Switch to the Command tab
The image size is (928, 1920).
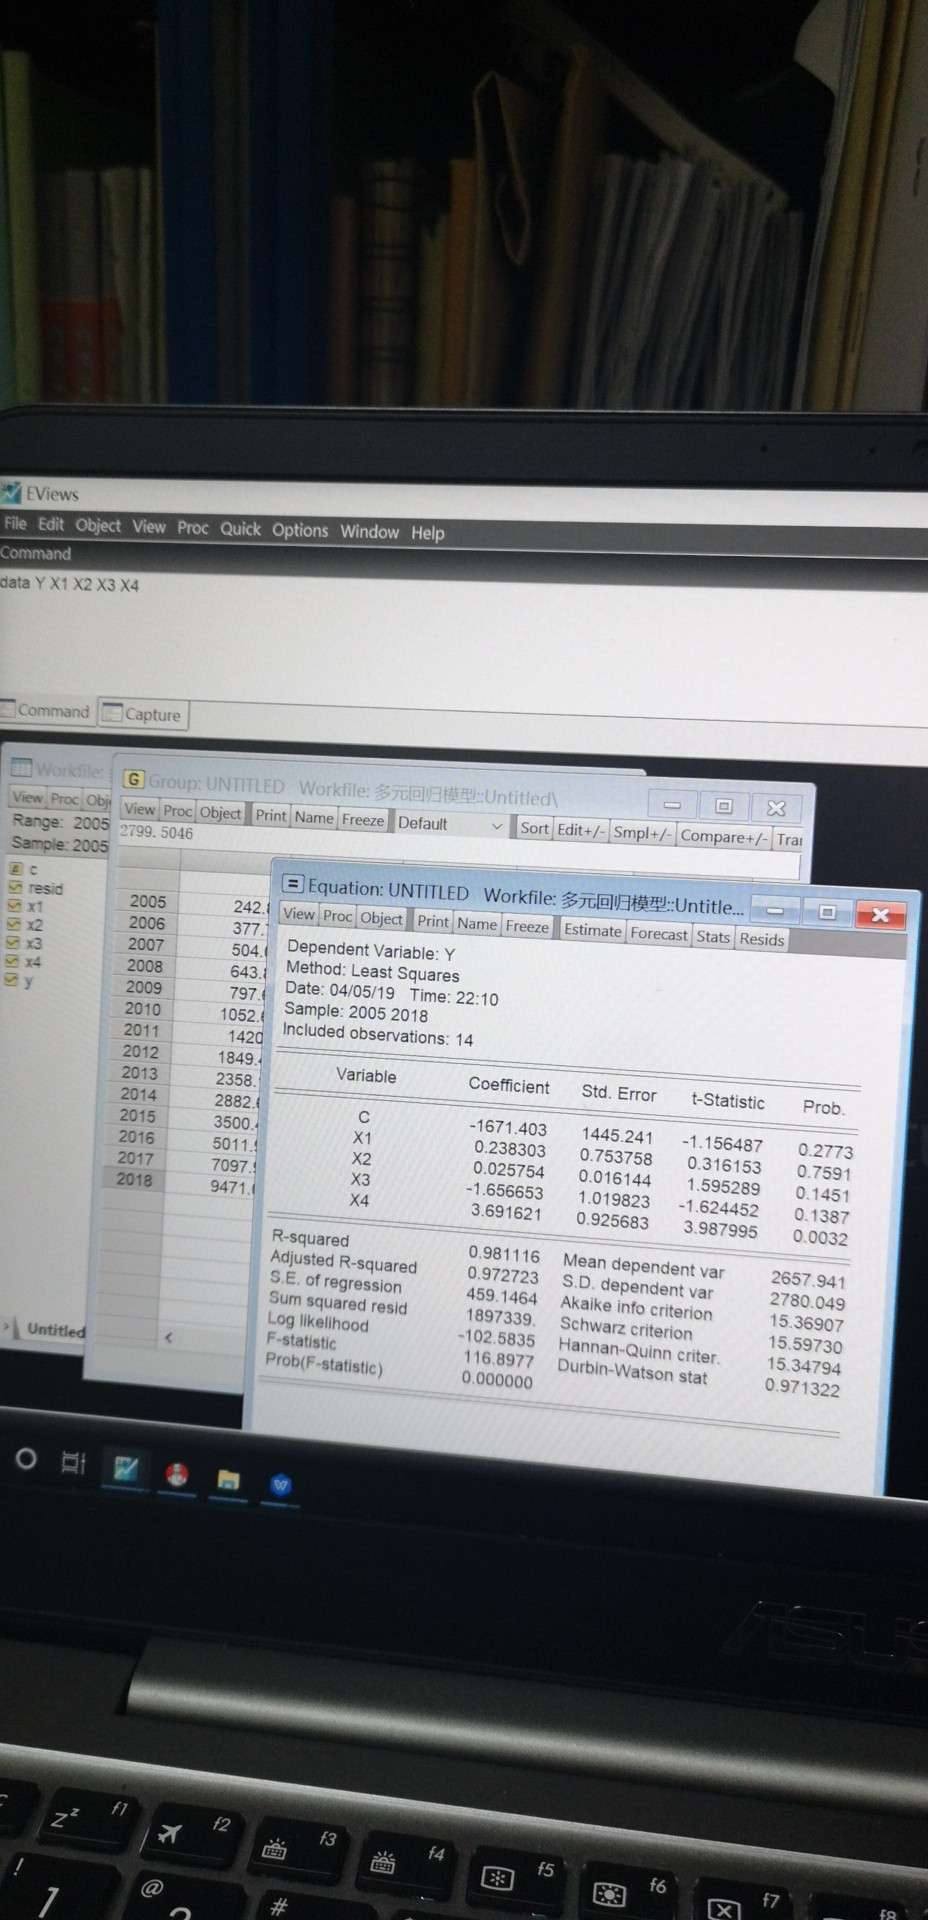[x=47, y=711]
